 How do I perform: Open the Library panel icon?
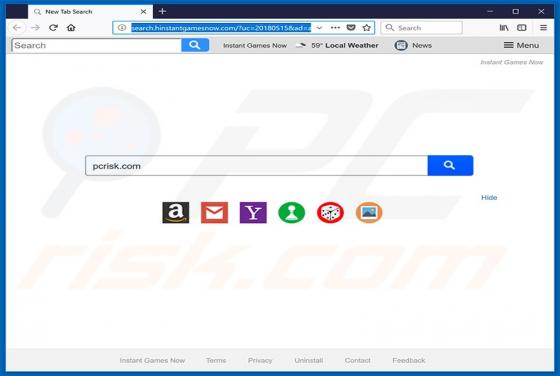click(504, 27)
